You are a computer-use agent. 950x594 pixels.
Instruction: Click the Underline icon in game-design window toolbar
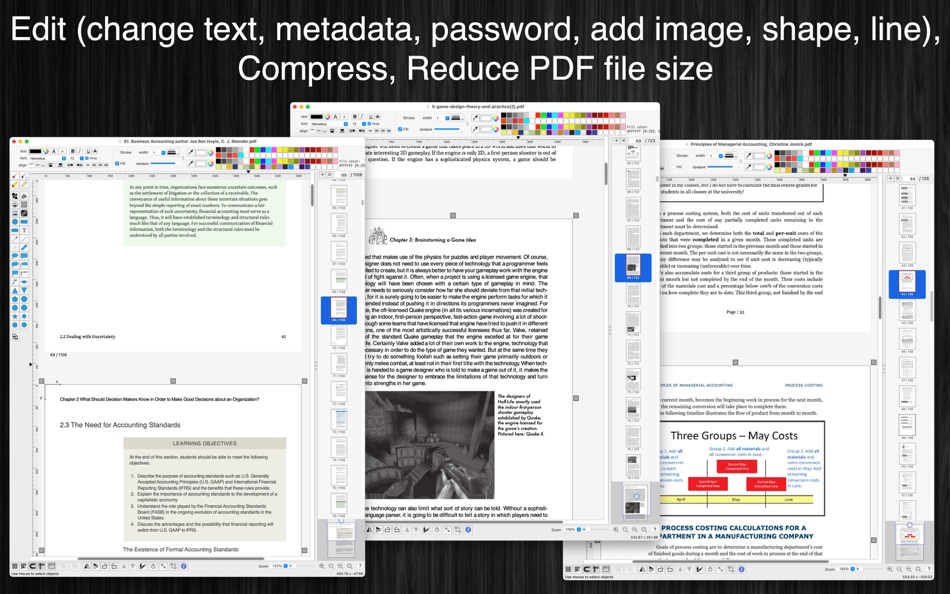(371, 116)
